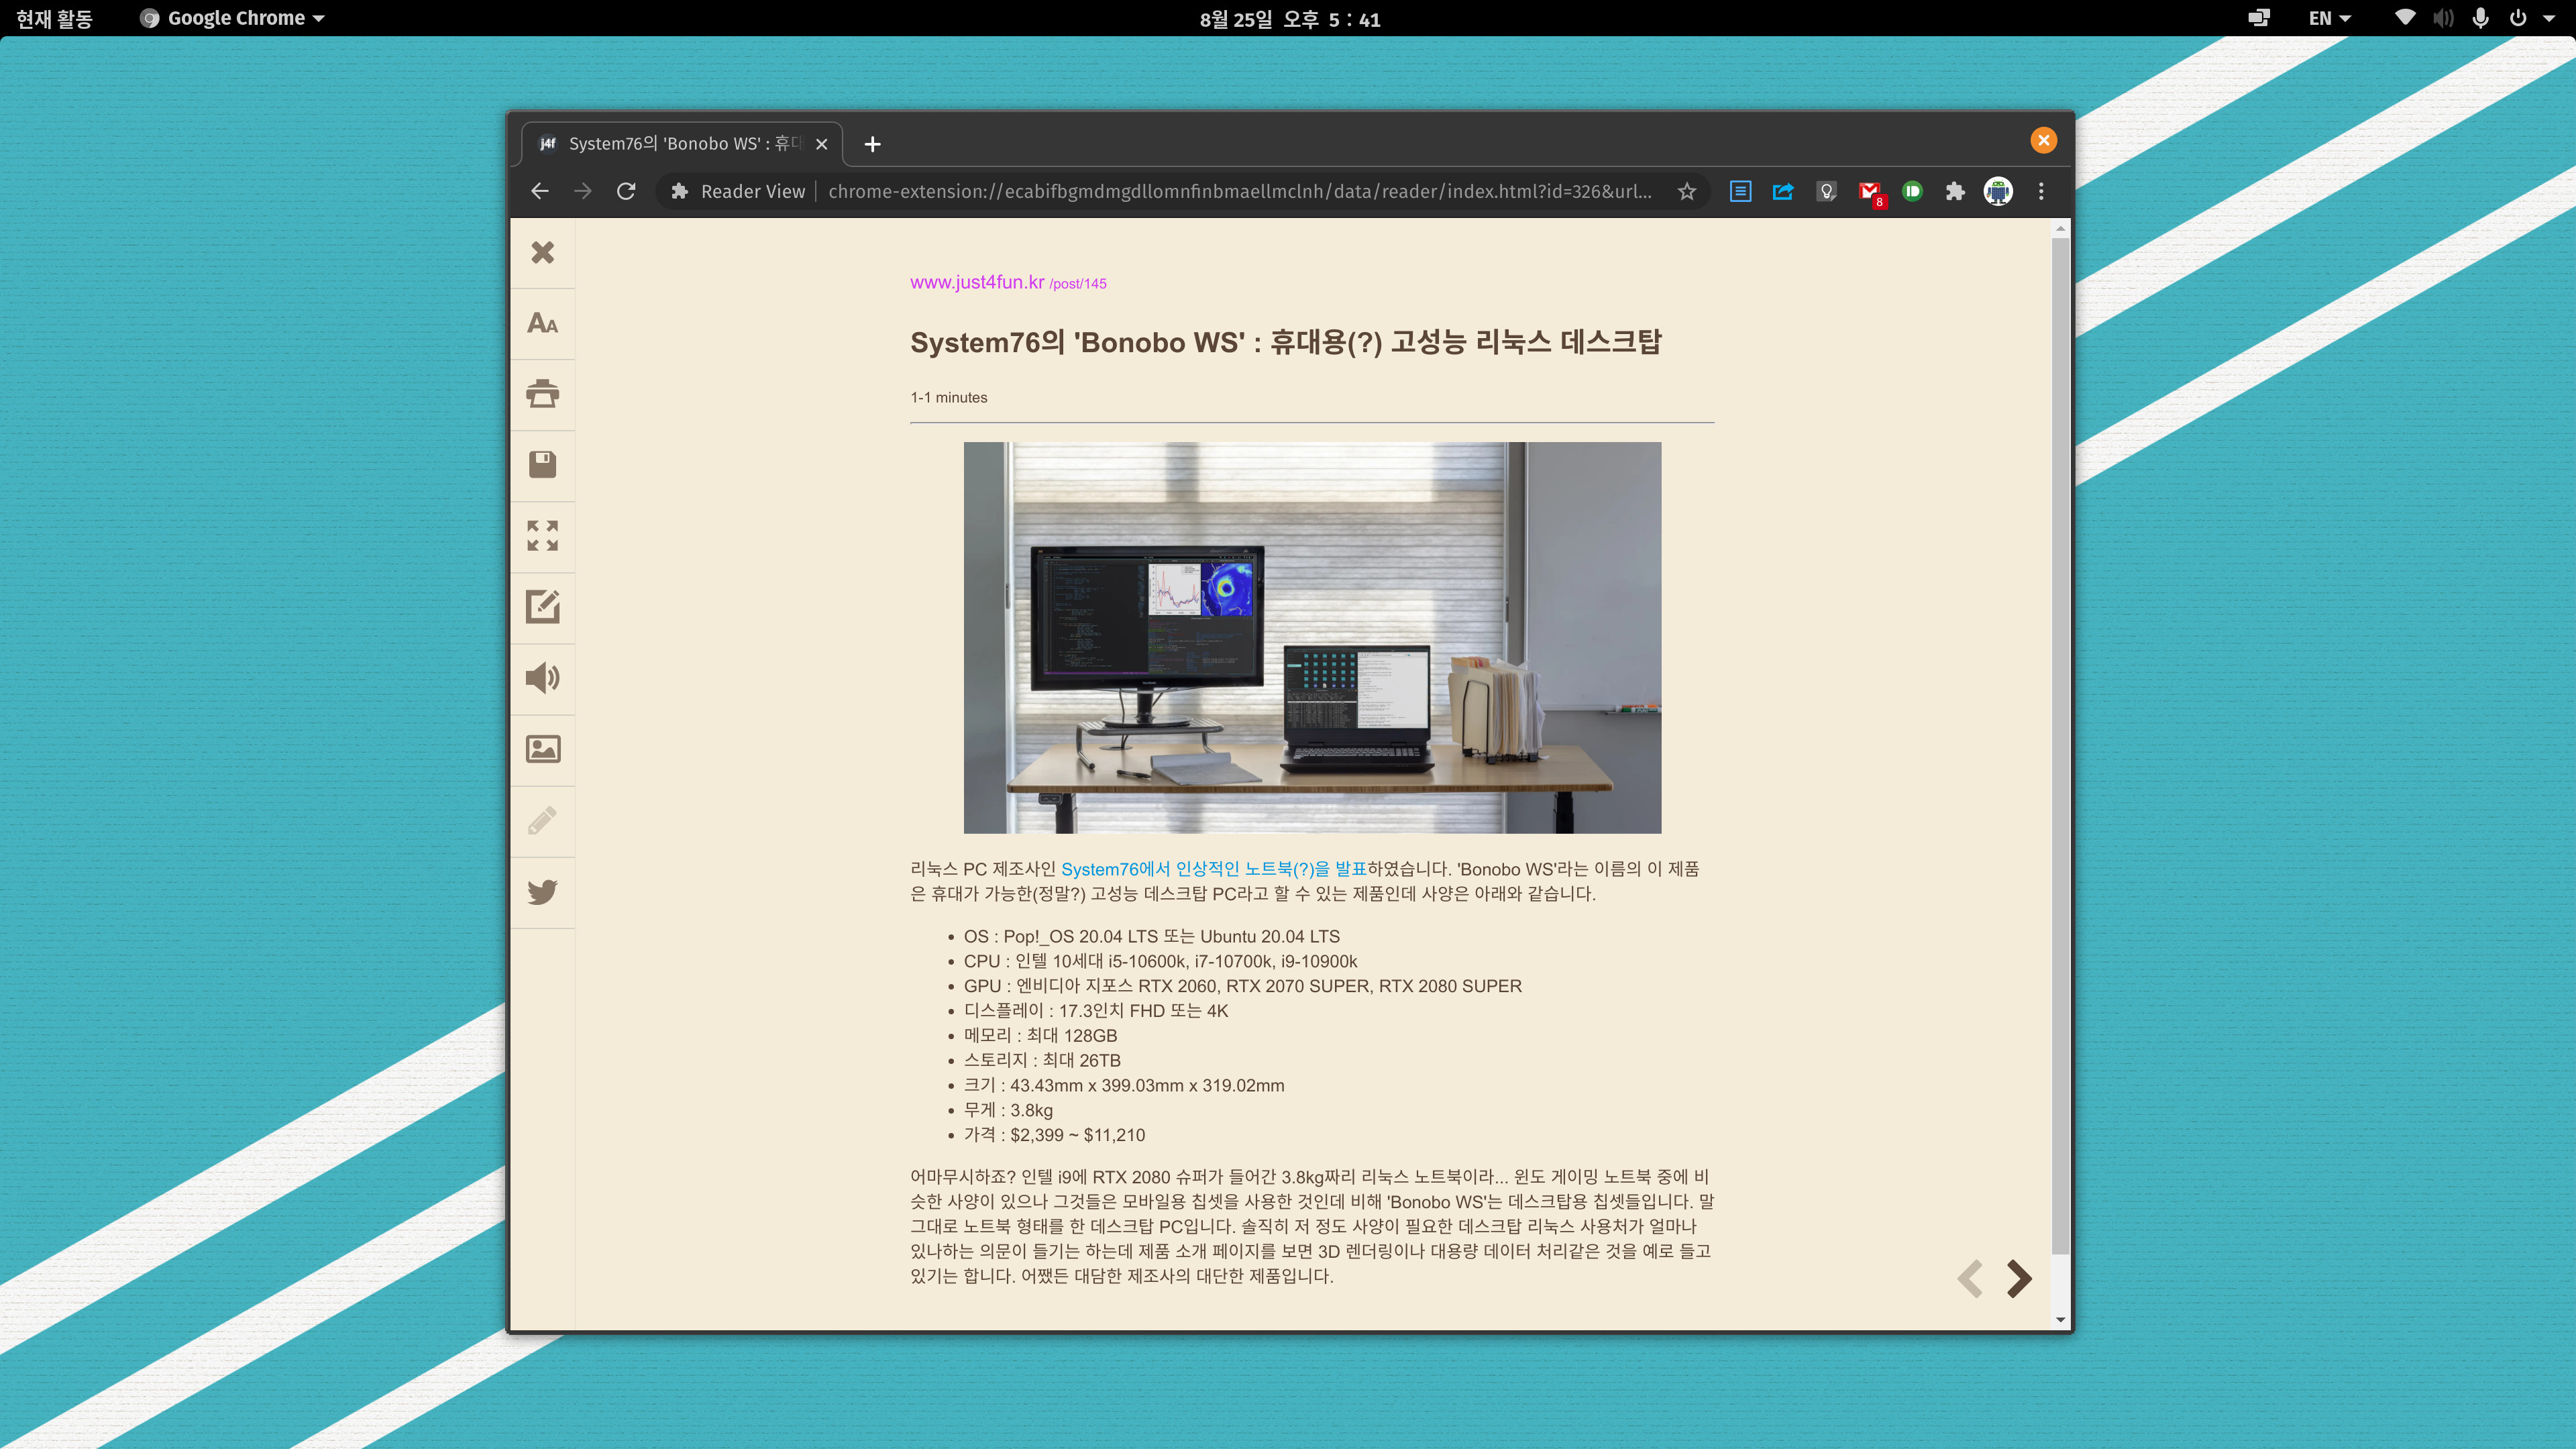
Task: Click the '가격 : $2,399 ~ $11,210' list item
Action: (x=1054, y=1135)
